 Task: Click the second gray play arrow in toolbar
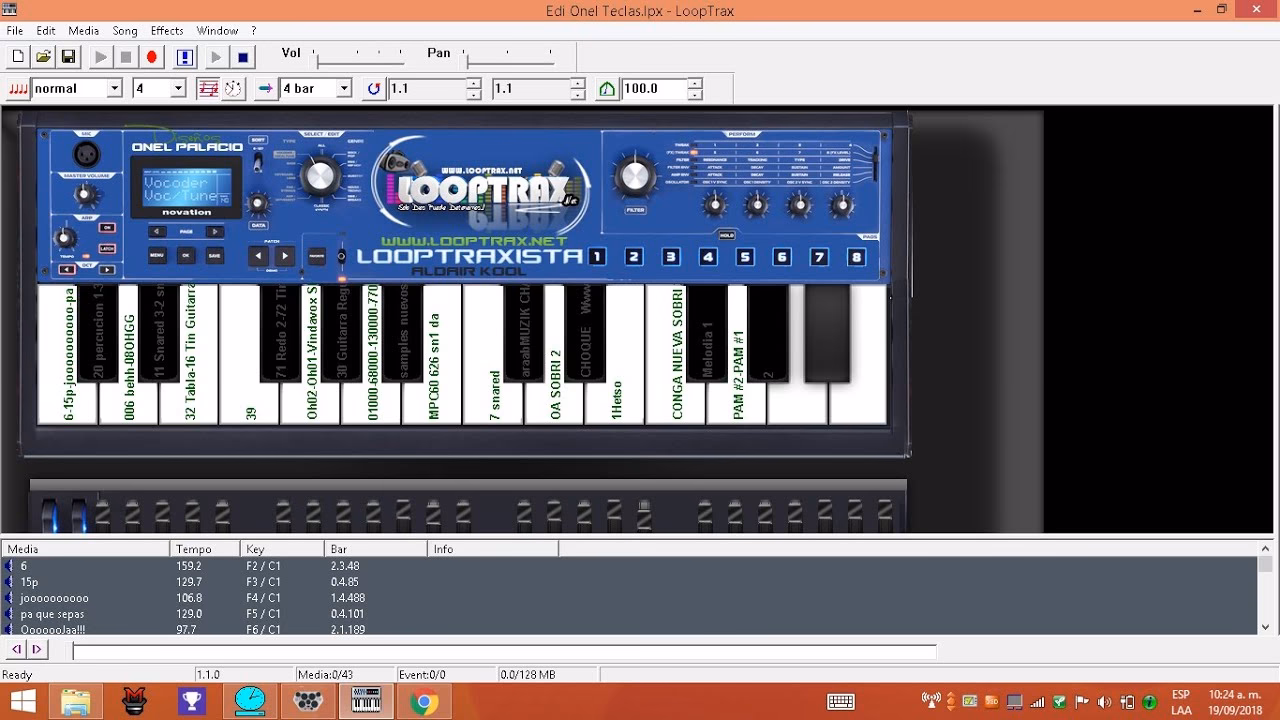[216, 57]
